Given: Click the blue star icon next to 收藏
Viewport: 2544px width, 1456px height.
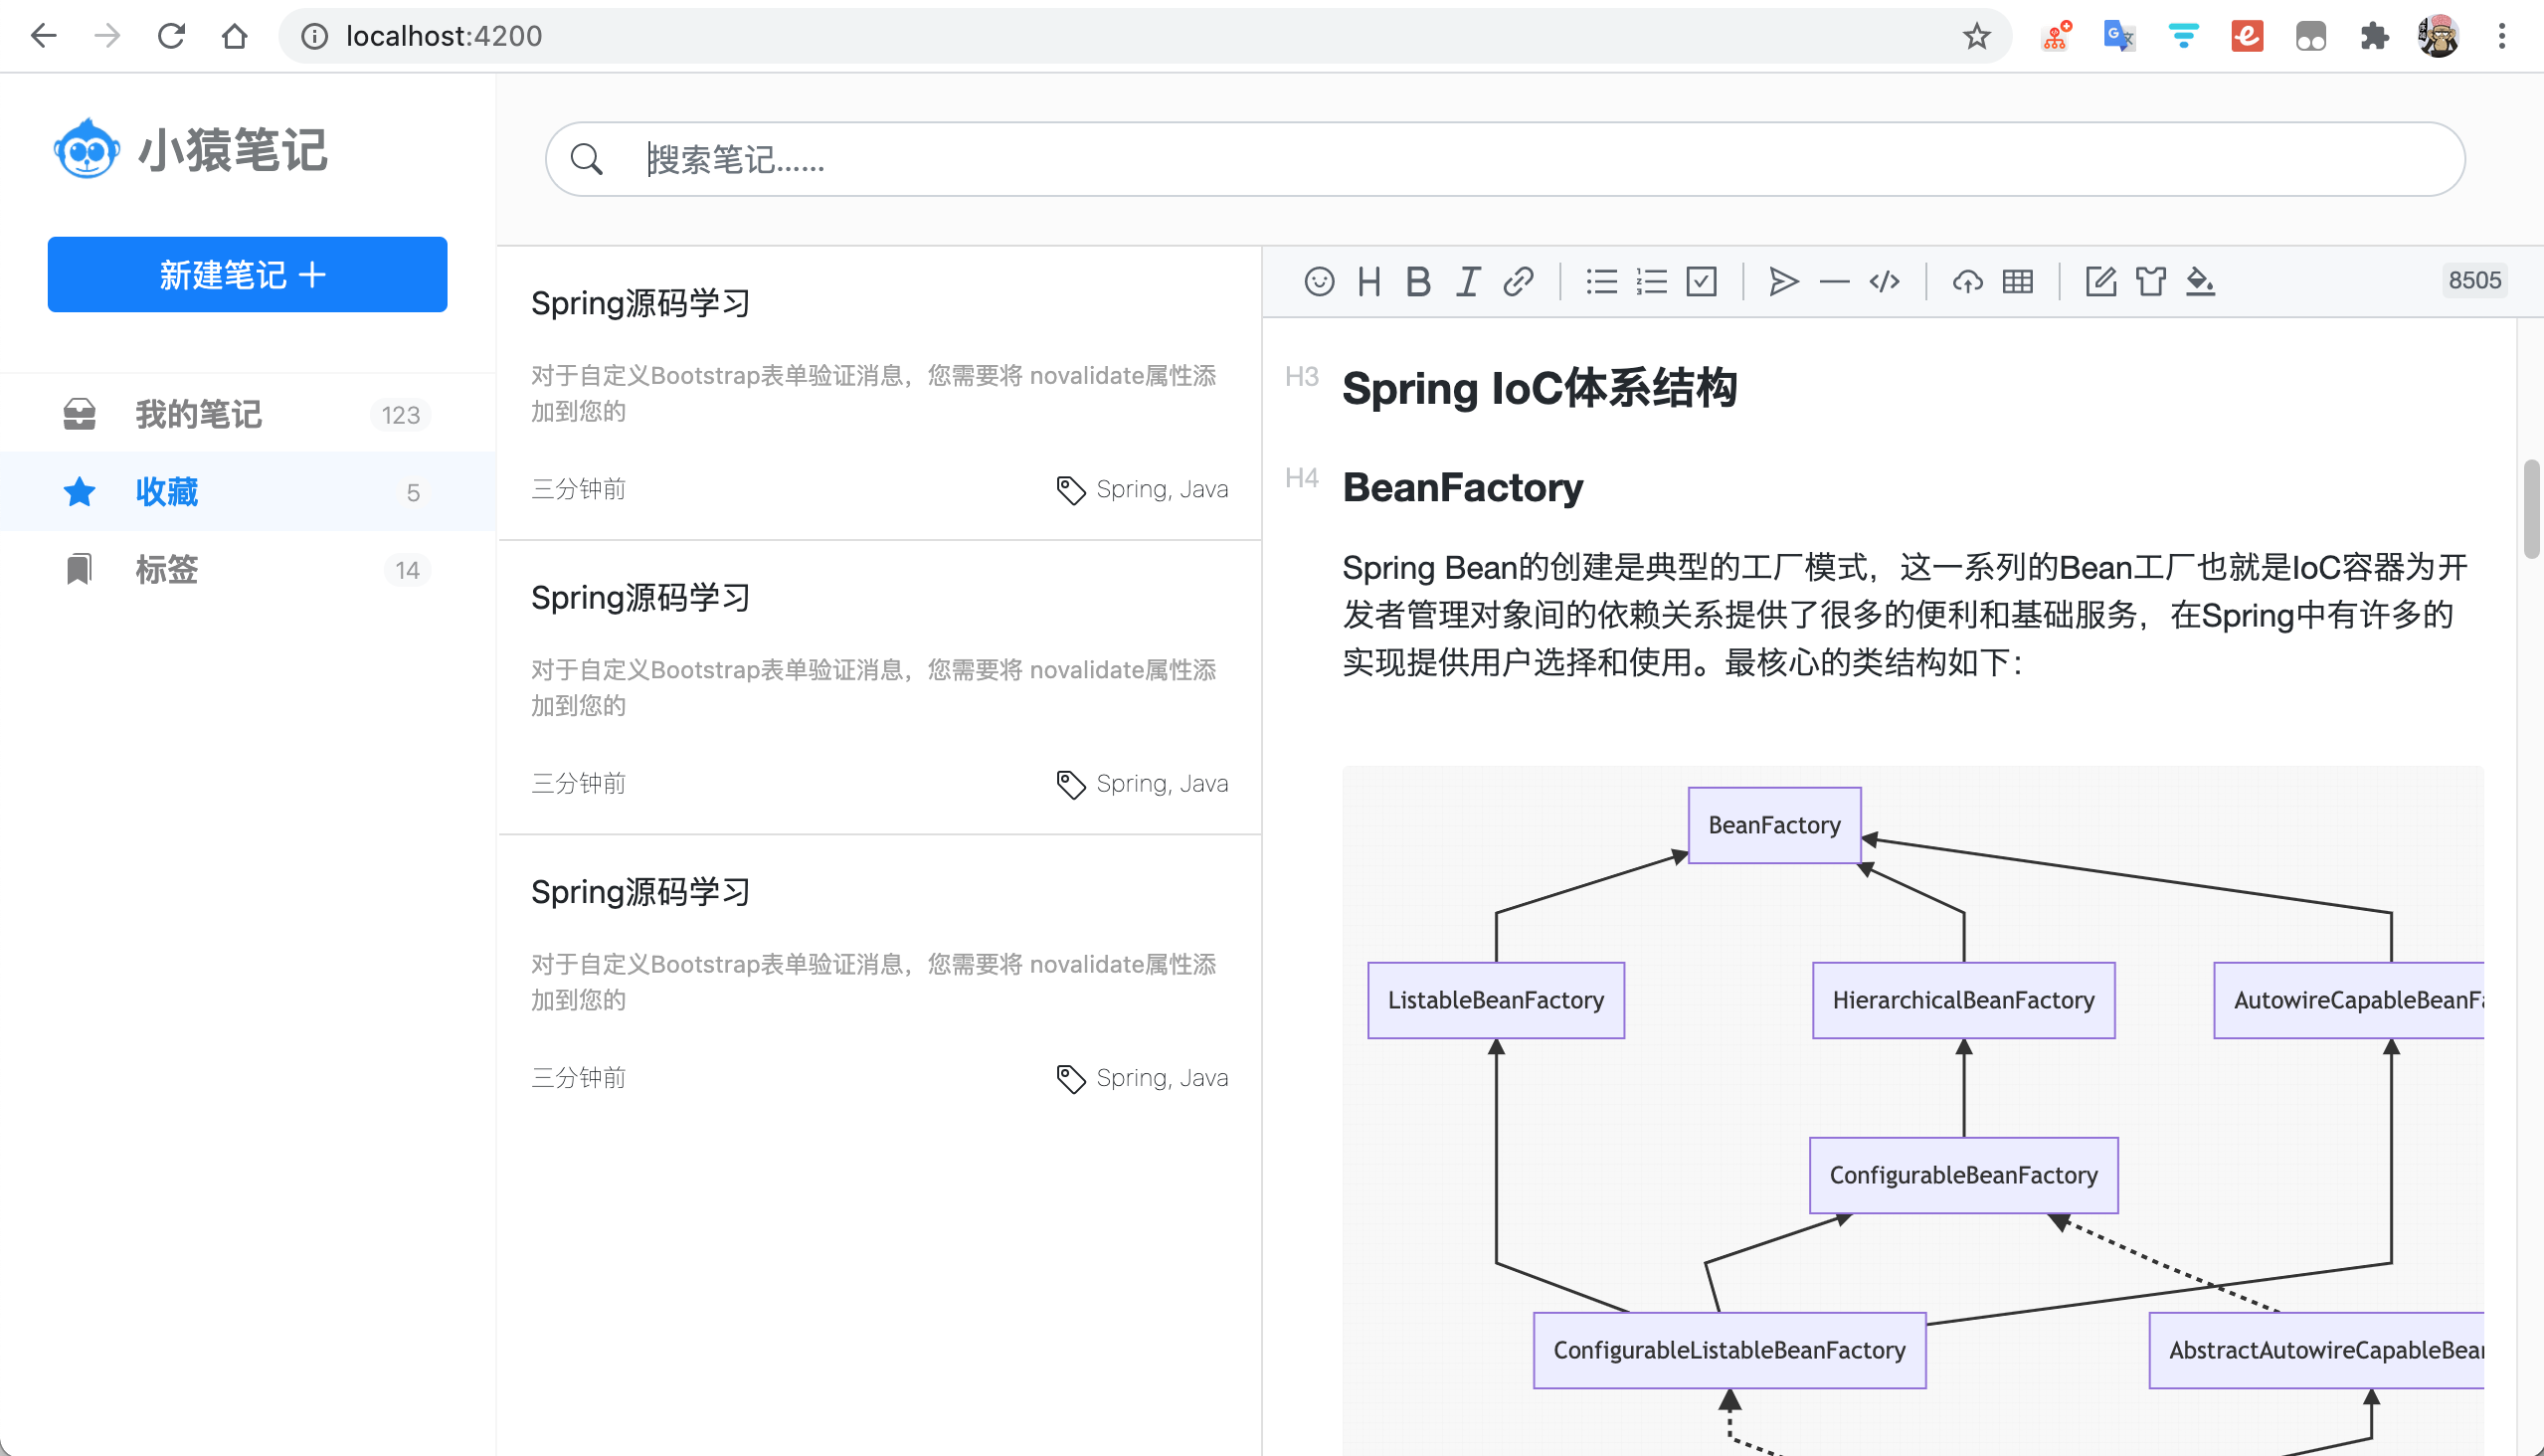Looking at the screenshot, I should pos(79,492).
